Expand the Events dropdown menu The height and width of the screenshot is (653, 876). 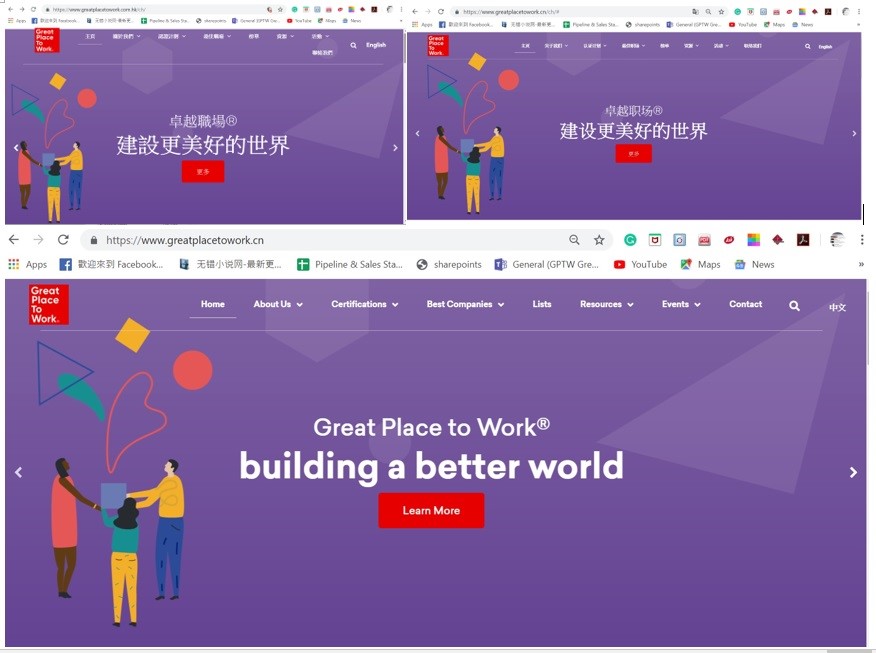click(681, 304)
